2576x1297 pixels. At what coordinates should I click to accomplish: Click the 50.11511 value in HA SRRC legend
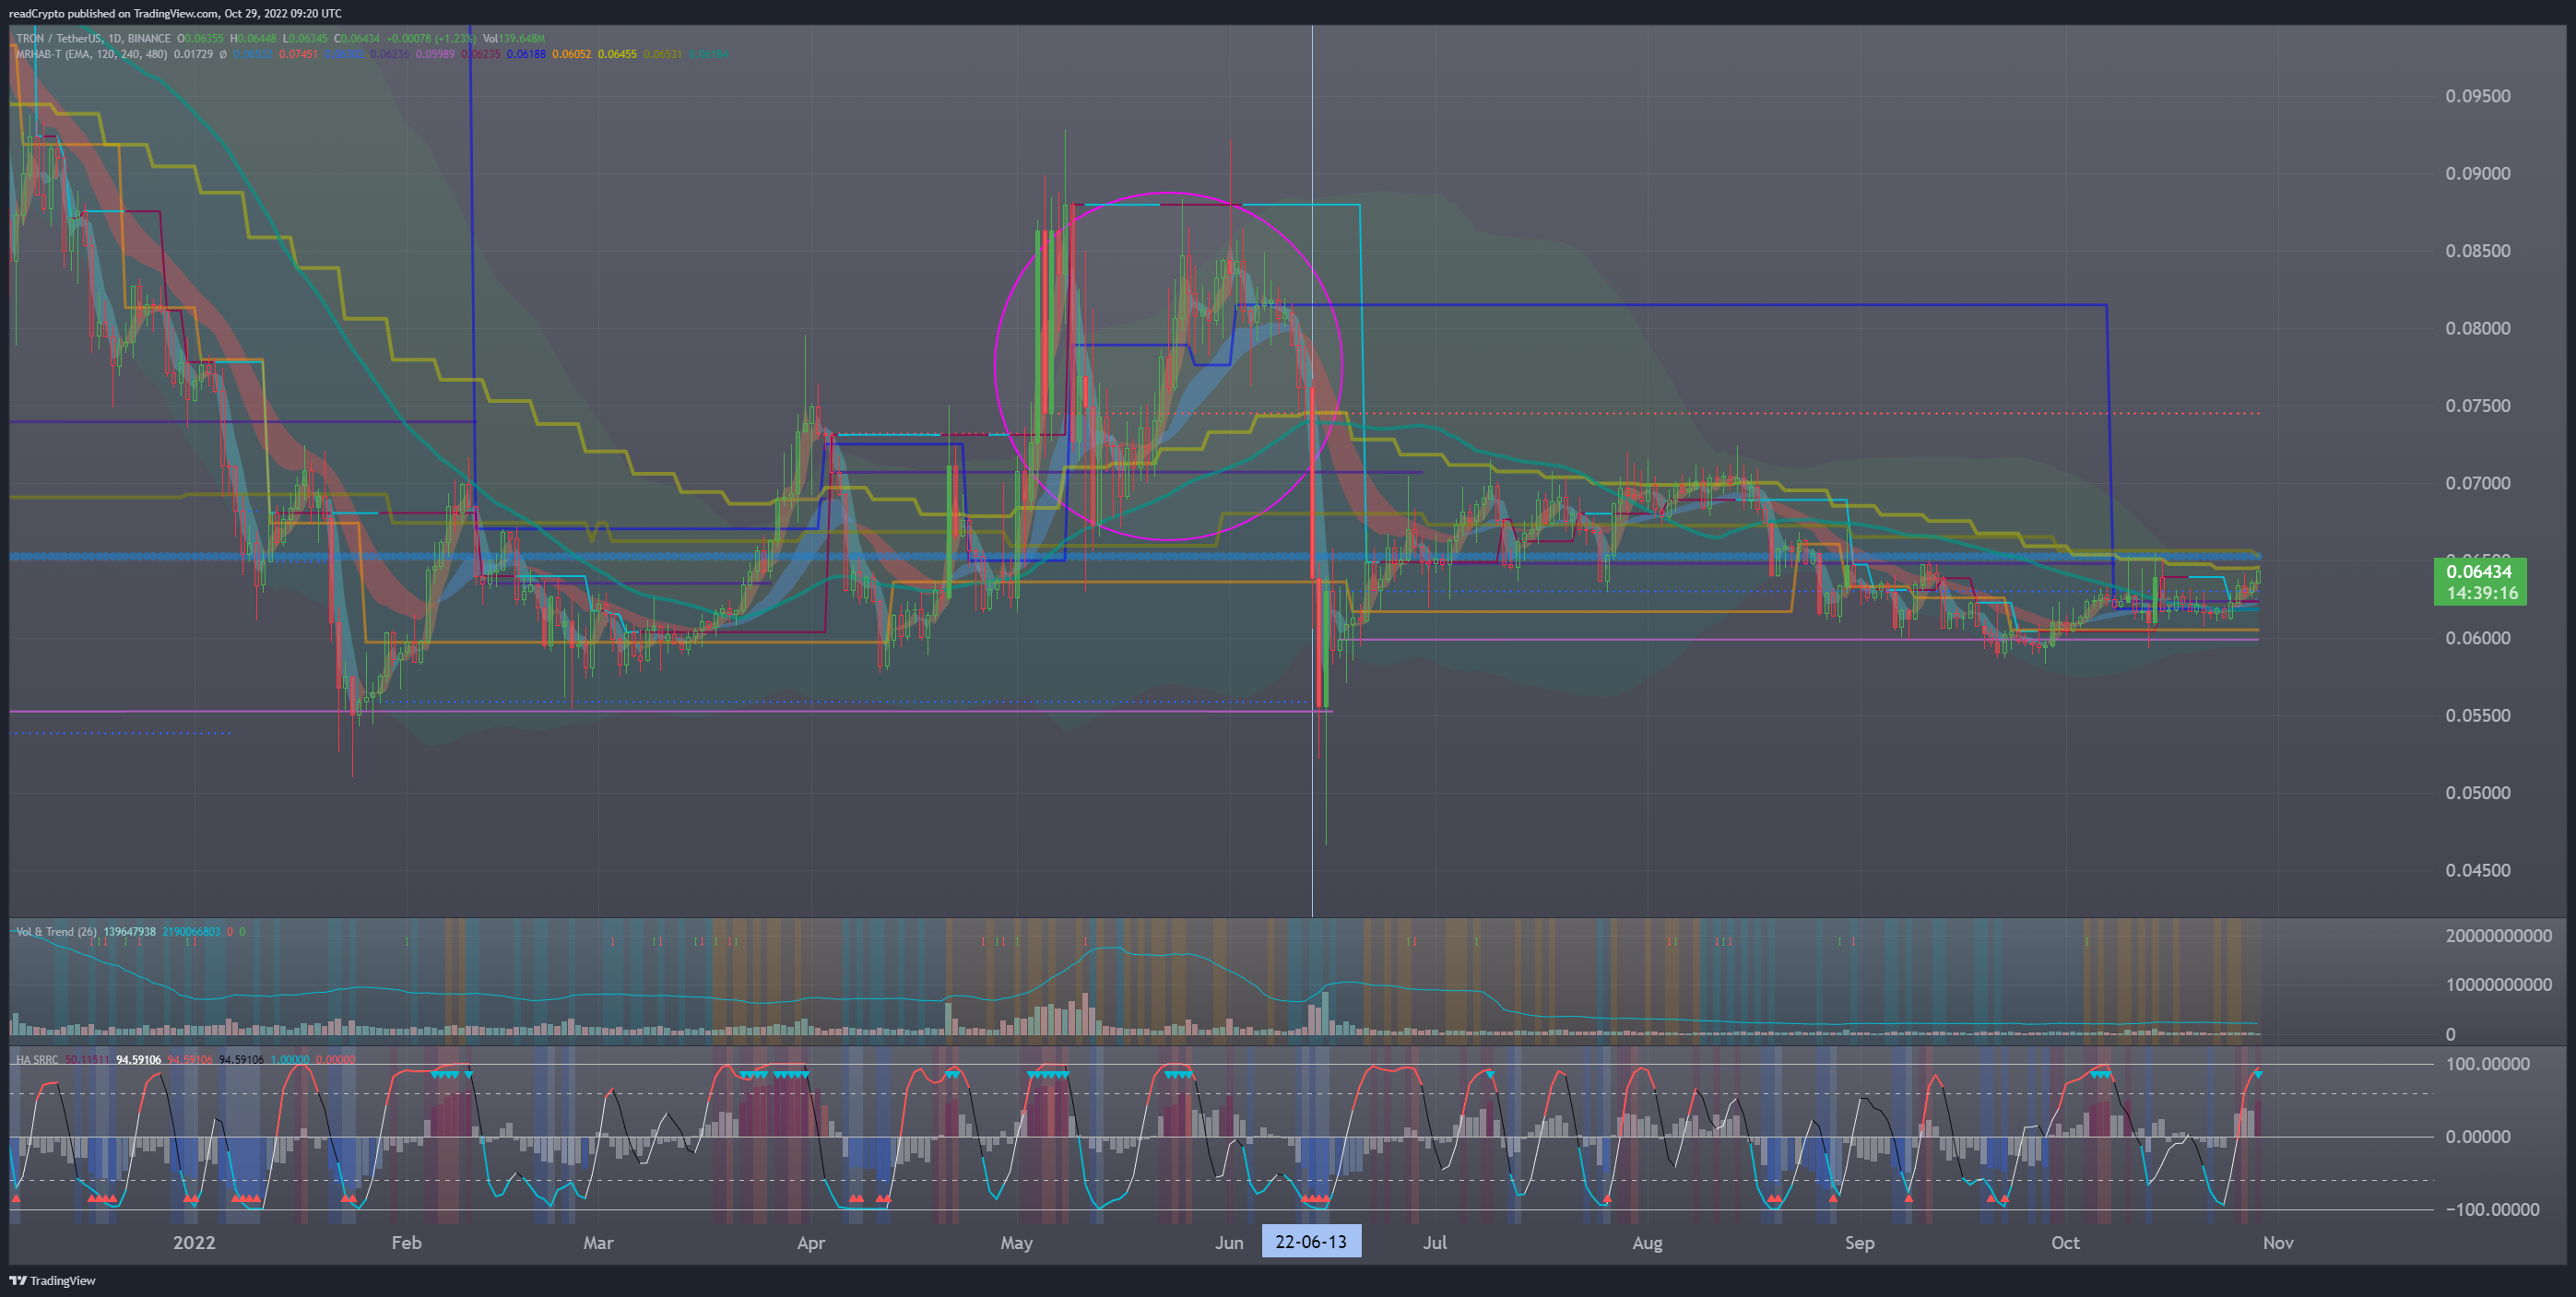[x=87, y=1060]
